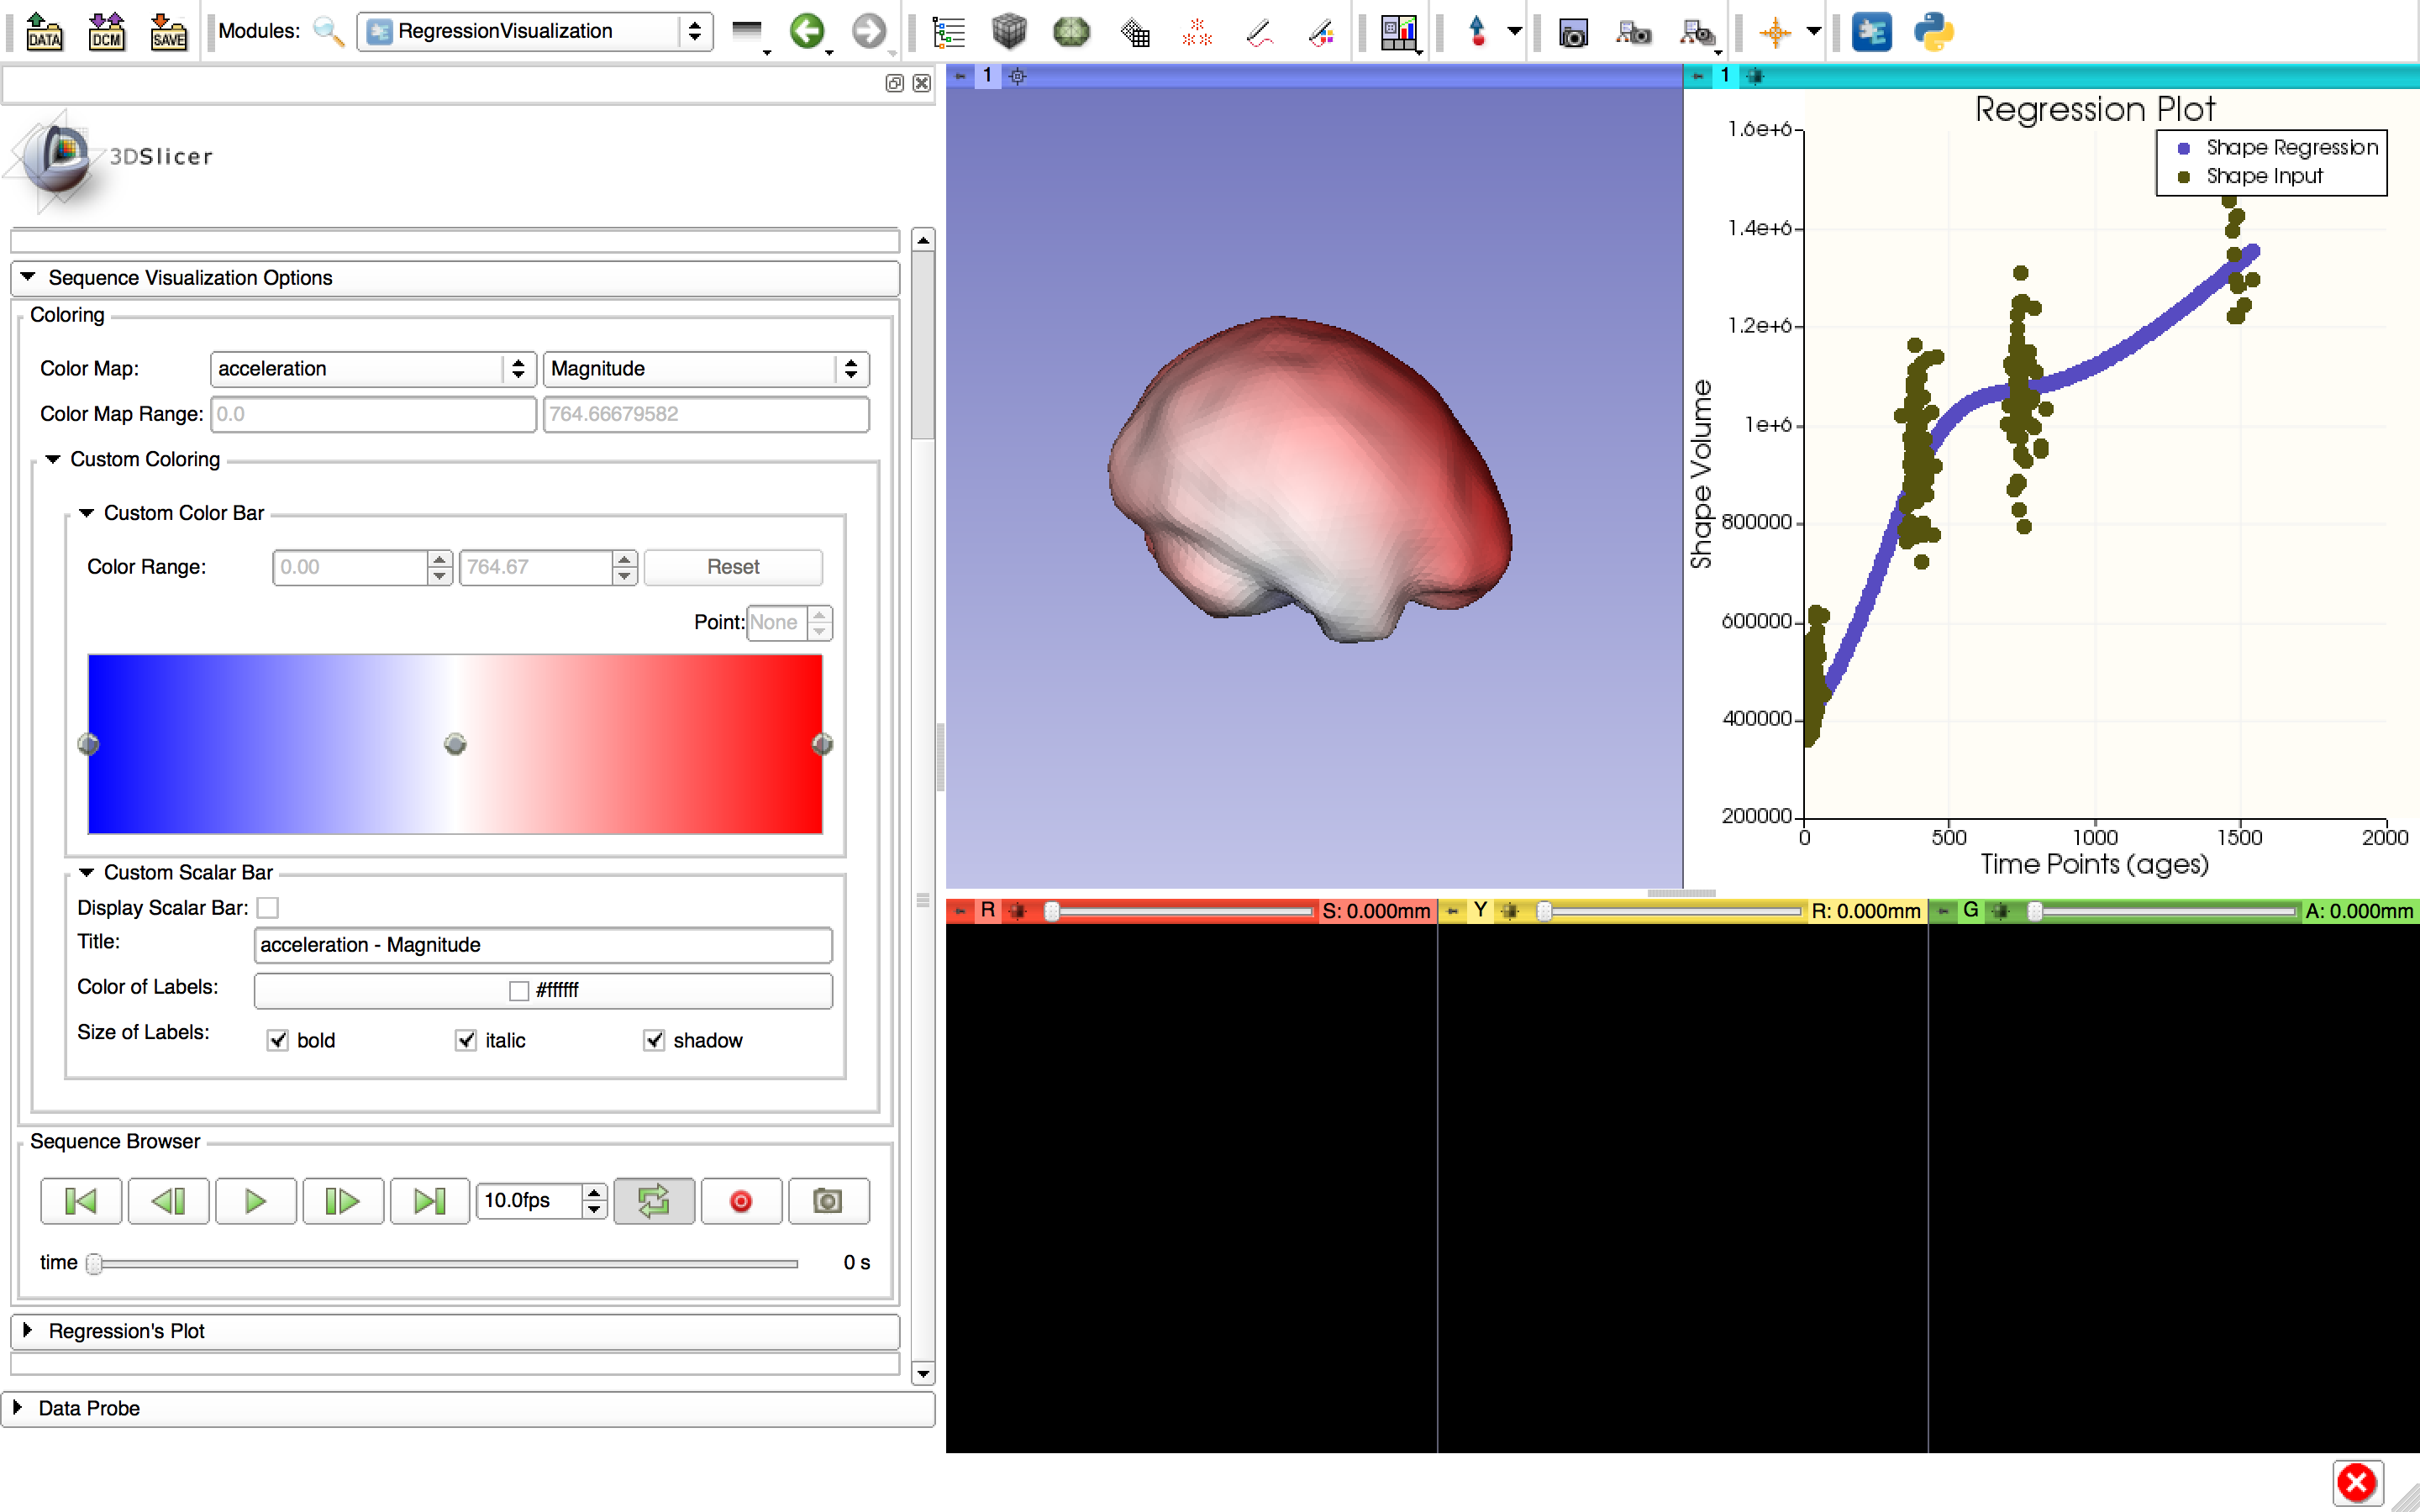2420x1512 pixels.
Task: Play the sequence forward
Action: 256,1200
